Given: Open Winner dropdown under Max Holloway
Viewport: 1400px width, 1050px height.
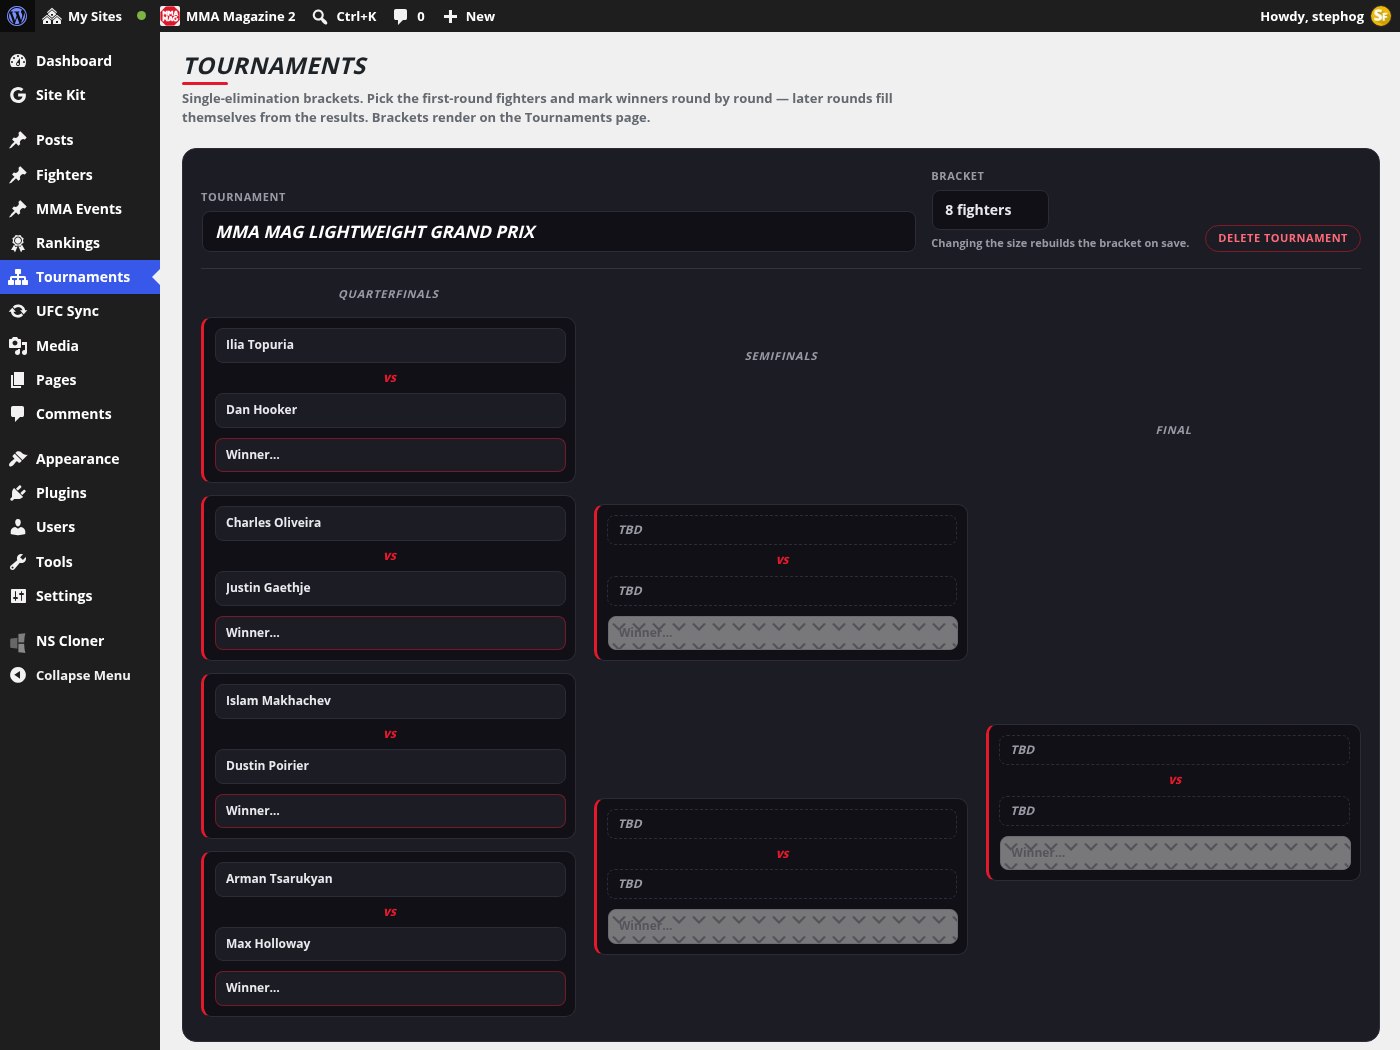Looking at the screenshot, I should tap(390, 988).
